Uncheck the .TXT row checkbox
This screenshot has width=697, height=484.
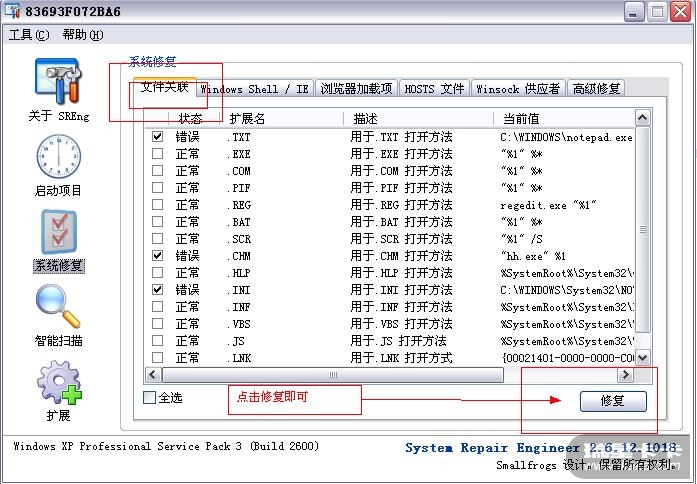tap(157, 136)
